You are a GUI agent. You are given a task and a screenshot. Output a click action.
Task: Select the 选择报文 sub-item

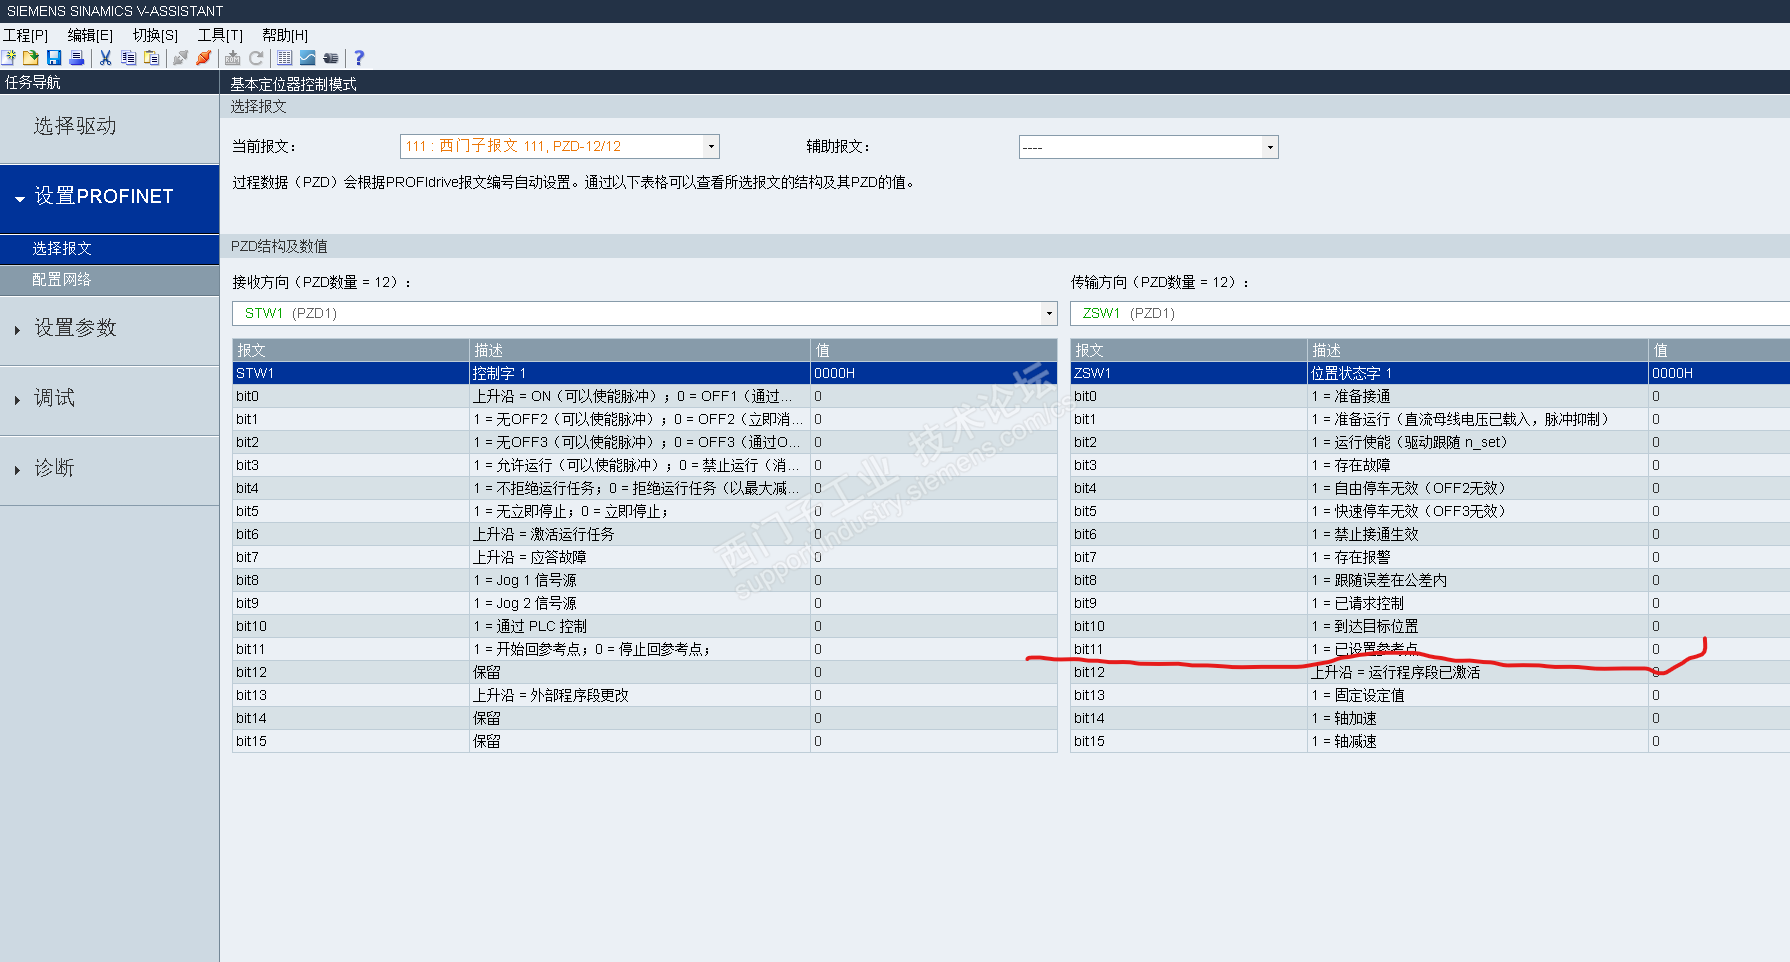tap(109, 248)
